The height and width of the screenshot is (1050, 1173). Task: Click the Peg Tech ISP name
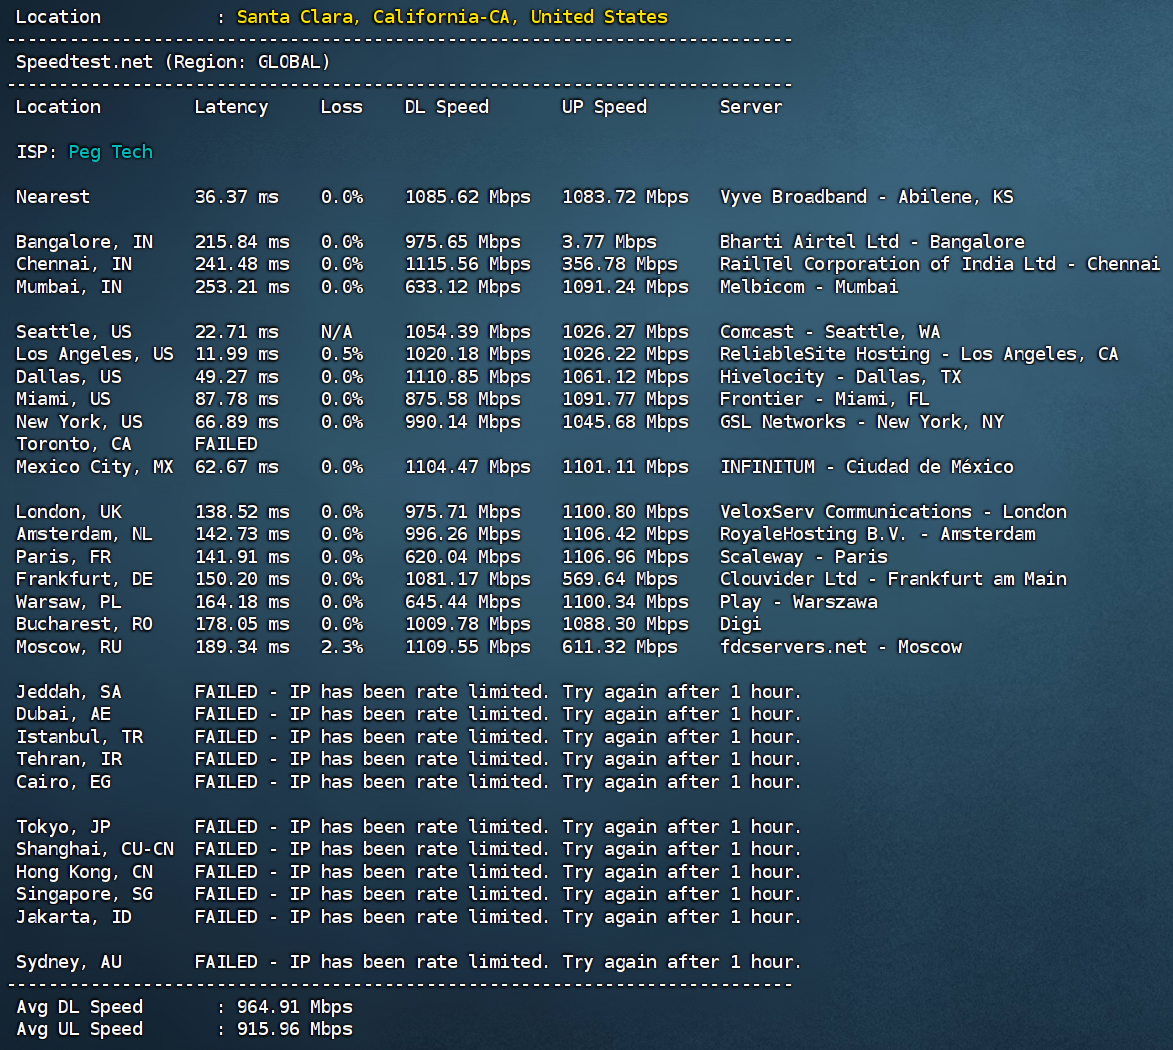coord(111,153)
